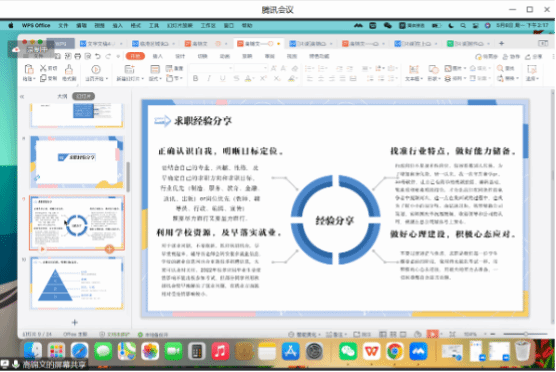Click the Find magnifier icon in ribbon
556x372 pixels.
click(500, 68)
